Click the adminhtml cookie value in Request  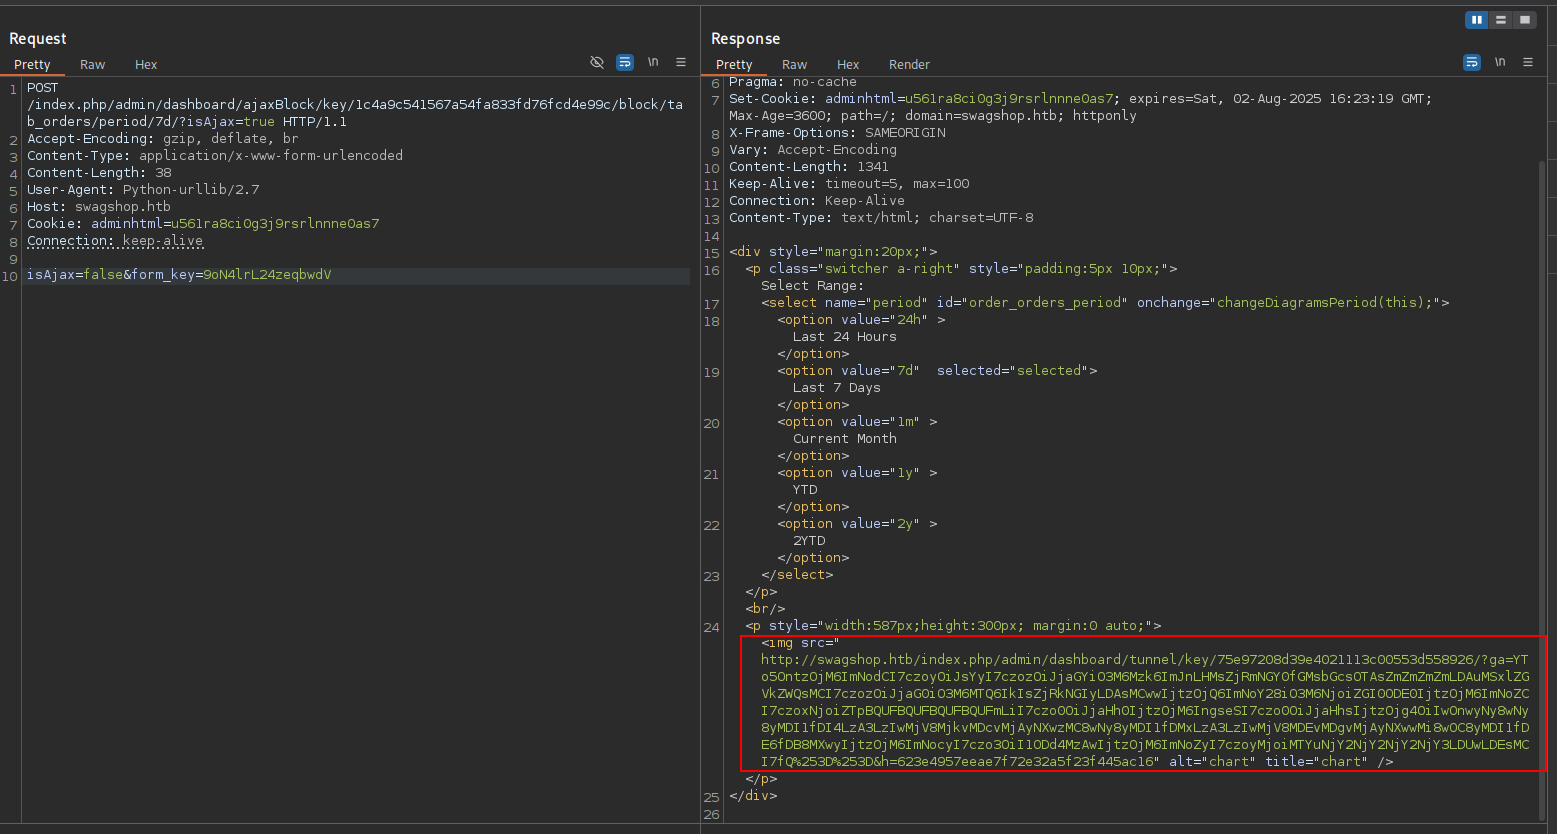[x=275, y=224]
